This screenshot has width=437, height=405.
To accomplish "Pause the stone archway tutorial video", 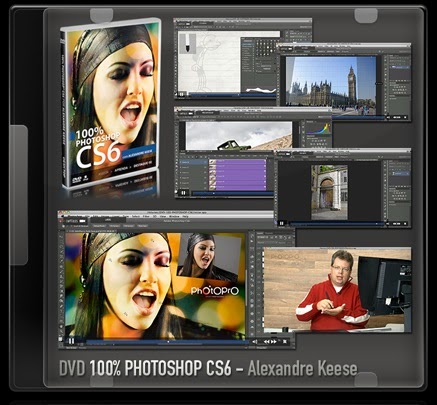I will (281, 224).
